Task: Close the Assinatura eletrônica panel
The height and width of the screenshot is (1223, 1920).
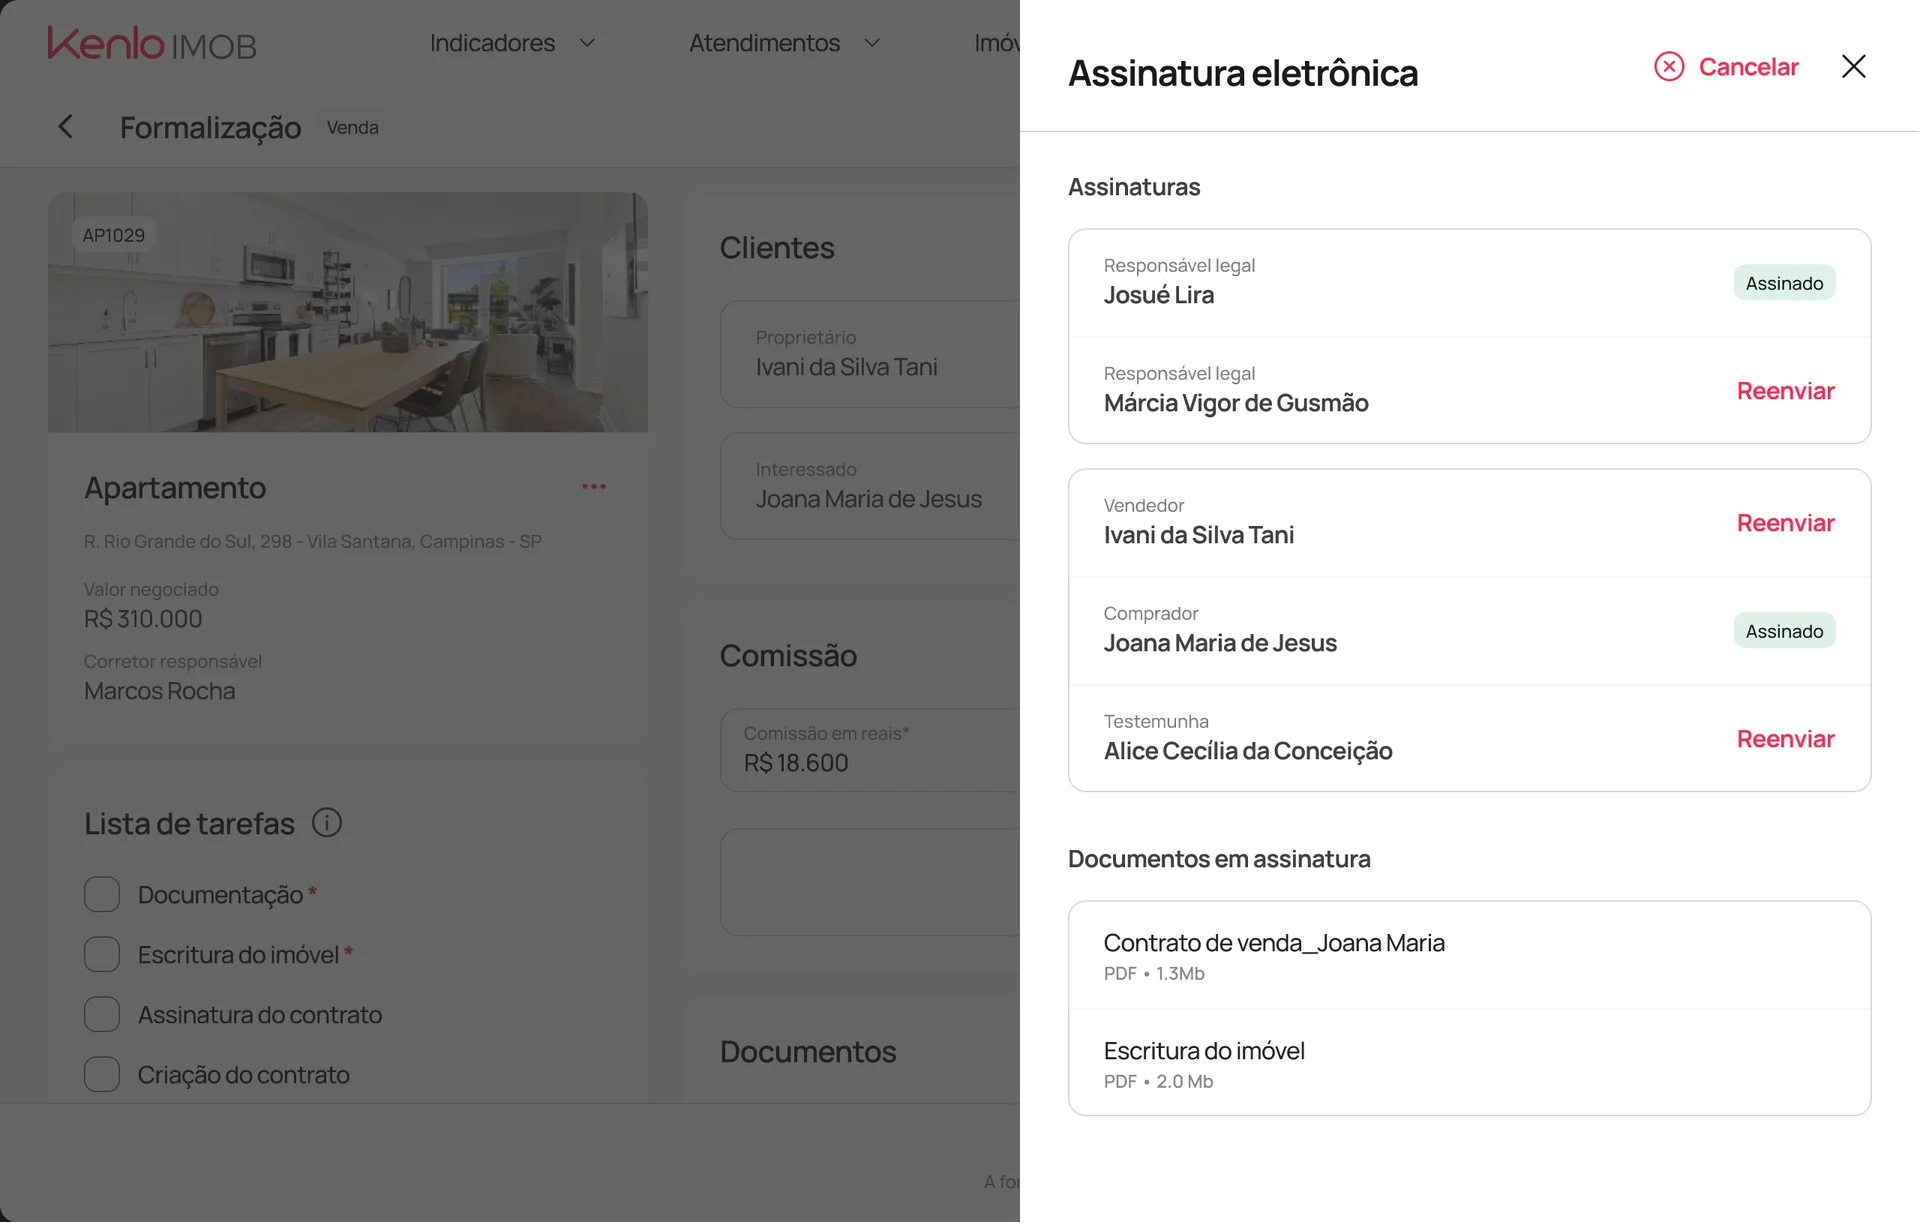Action: point(1854,66)
